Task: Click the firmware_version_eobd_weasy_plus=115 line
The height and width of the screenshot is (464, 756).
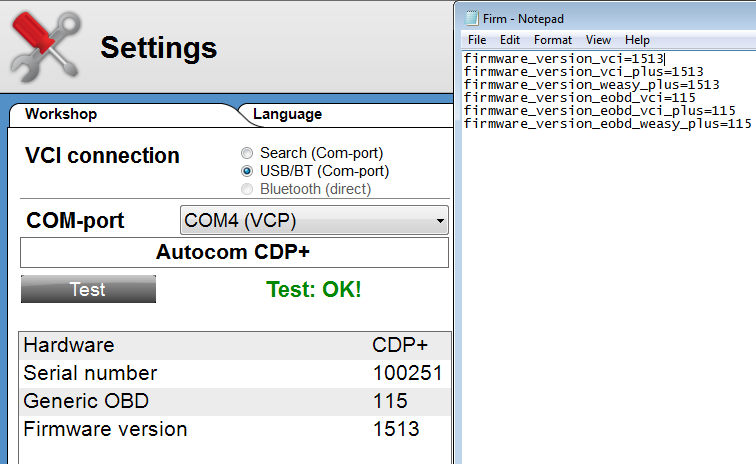Action: (x=608, y=124)
